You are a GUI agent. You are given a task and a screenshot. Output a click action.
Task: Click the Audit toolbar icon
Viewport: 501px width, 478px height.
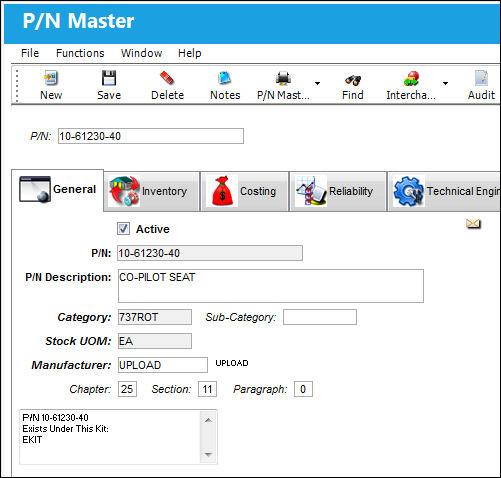[481, 78]
